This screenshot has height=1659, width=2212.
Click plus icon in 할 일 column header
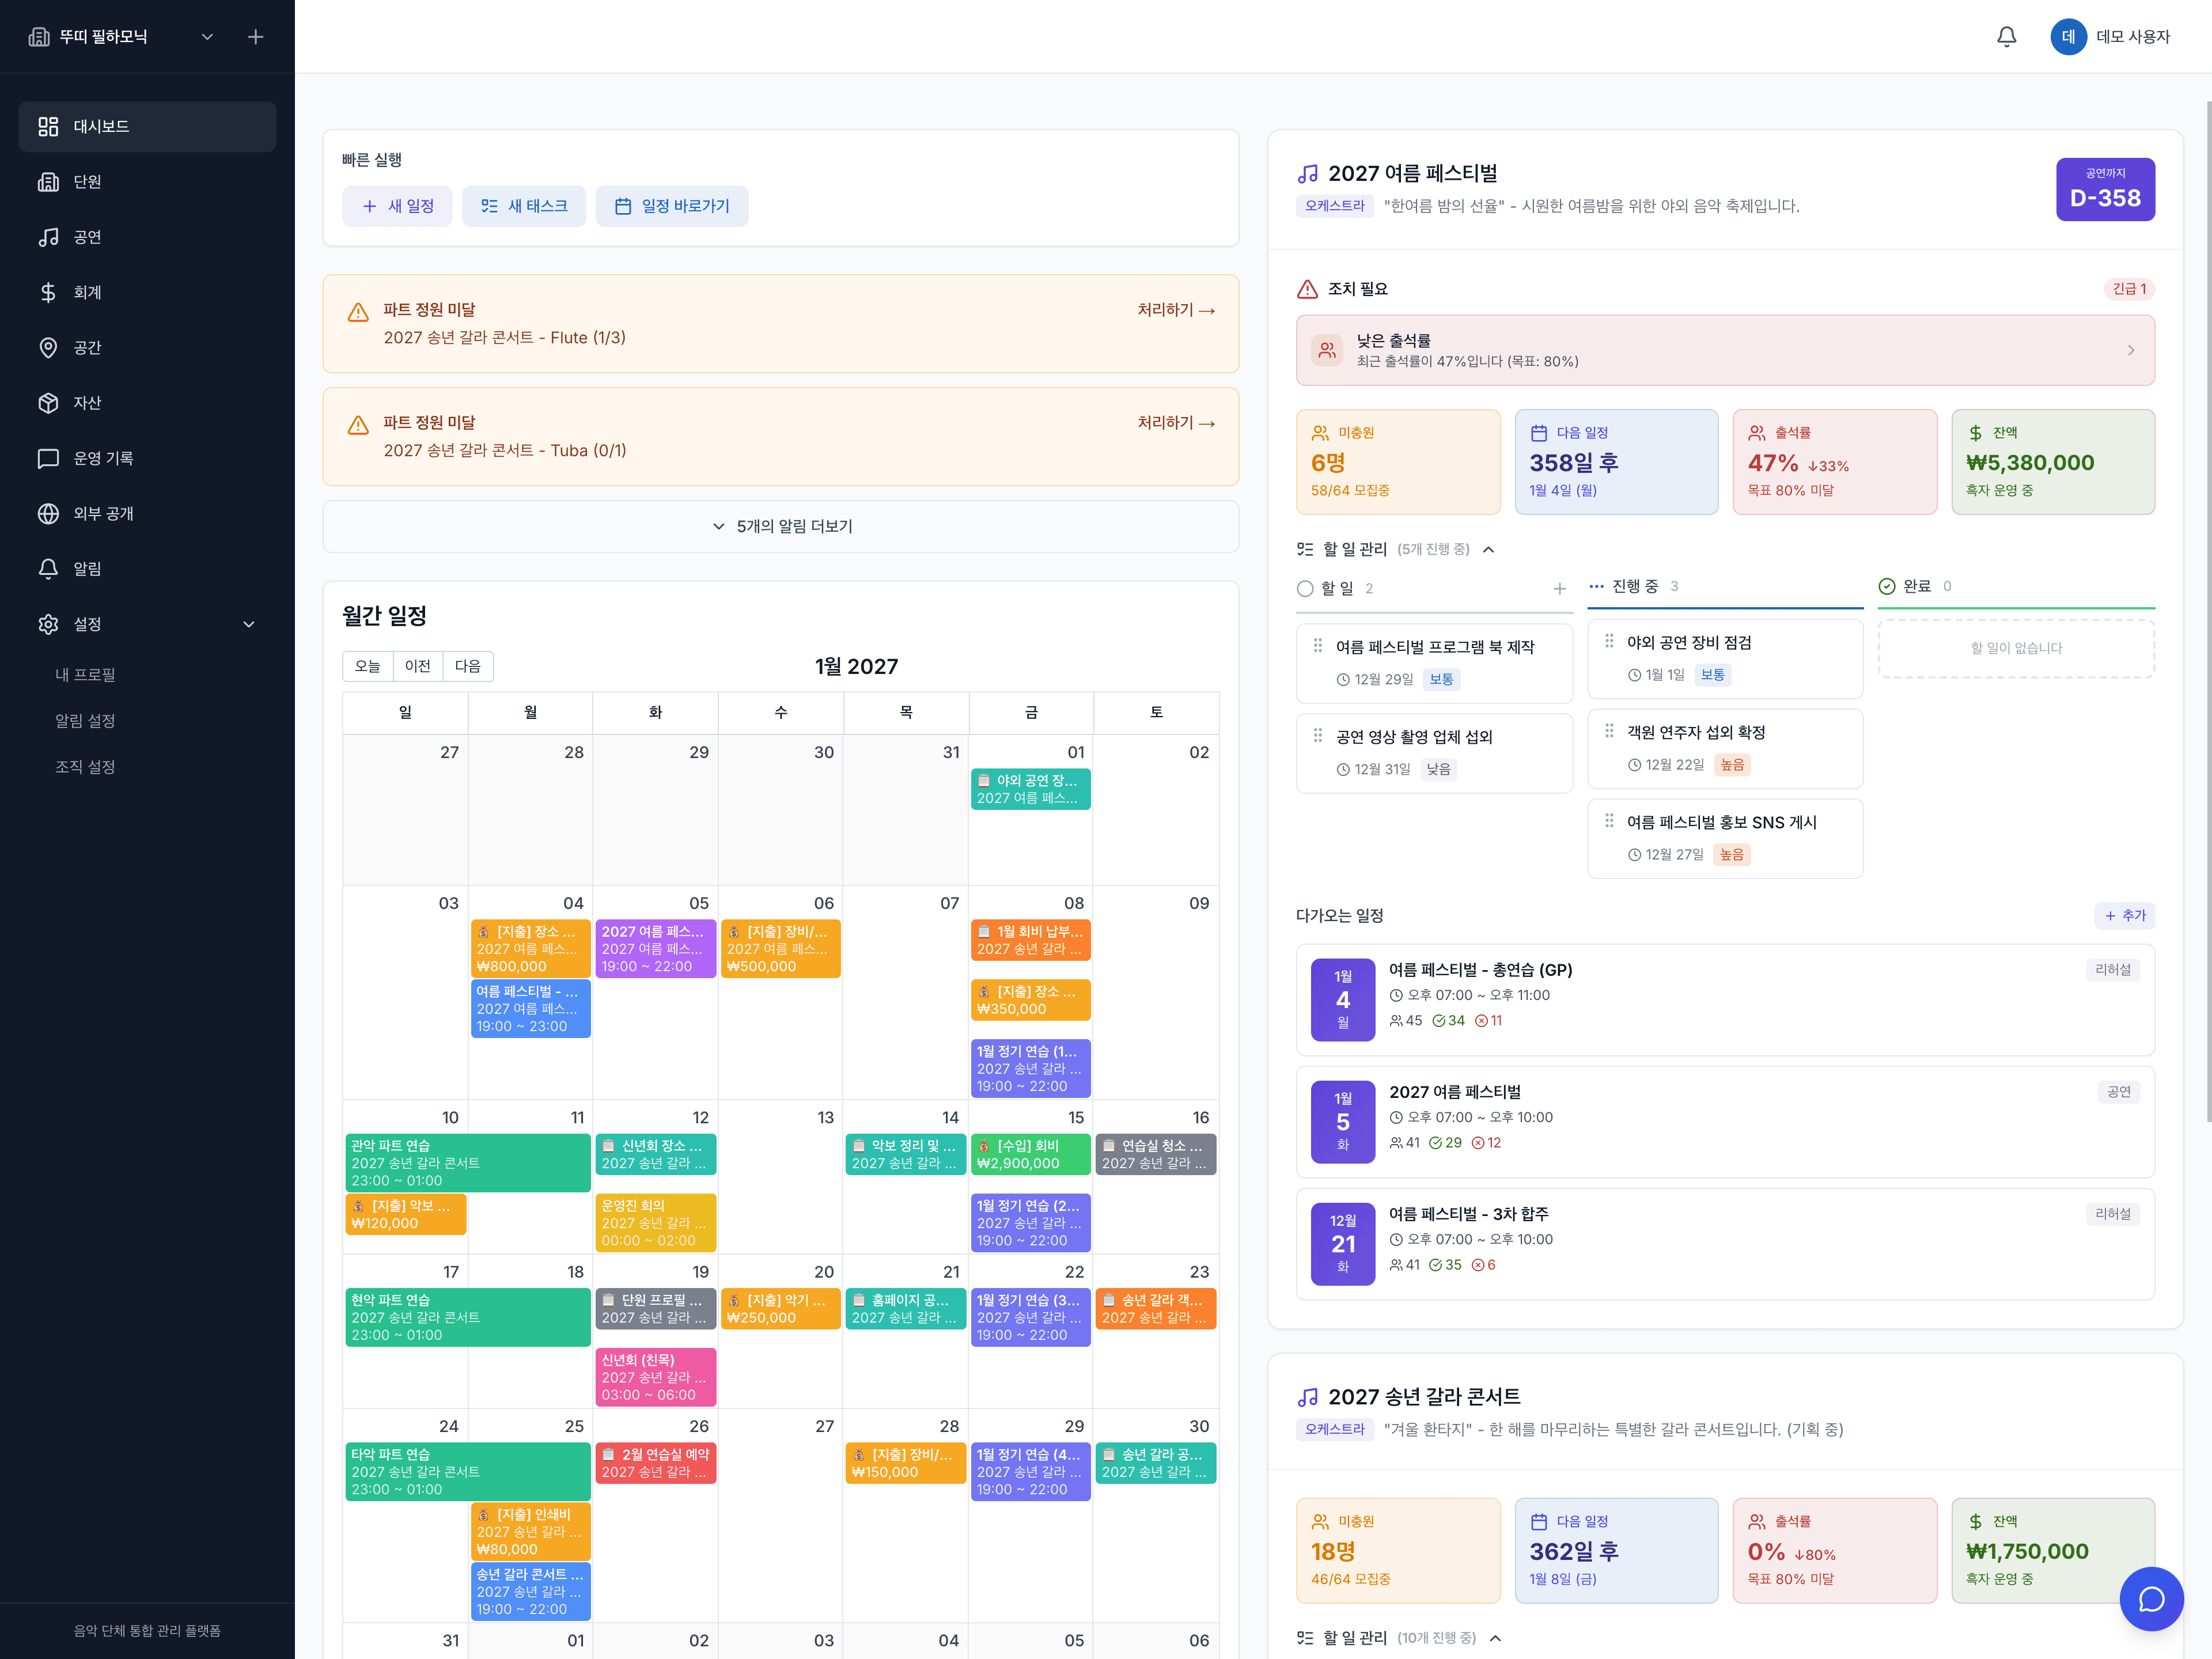(1559, 589)
